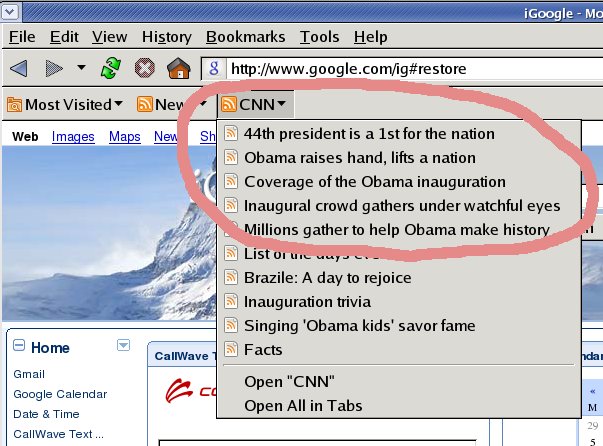603x446 pixels.
Task: Click the Web link on Google bar
Action: [25, 136]
